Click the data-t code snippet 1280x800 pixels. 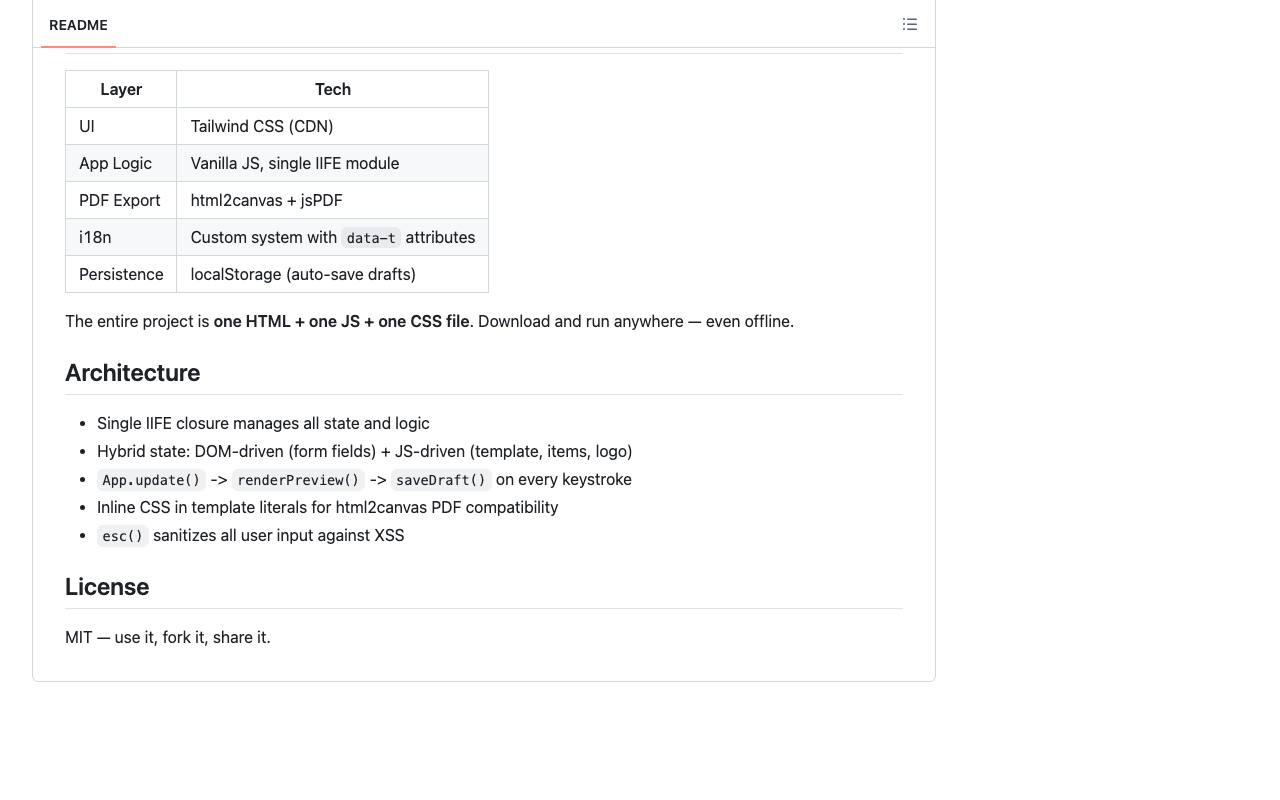click(x=371, y=238)
